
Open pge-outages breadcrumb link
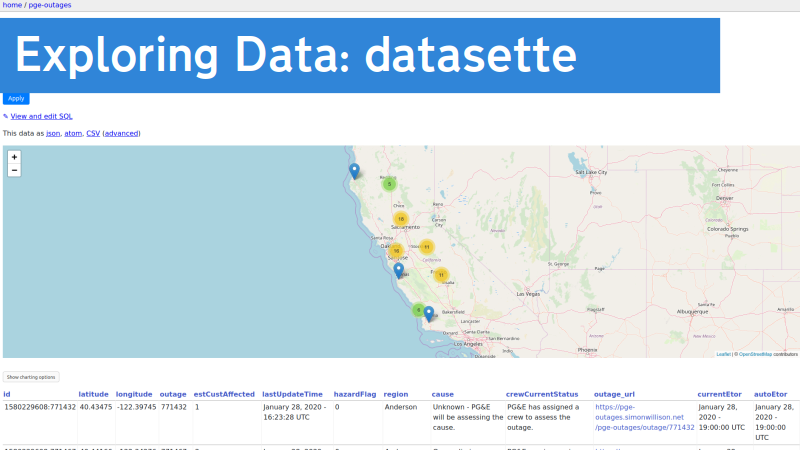pyautogui.click(x=49, y=5)
